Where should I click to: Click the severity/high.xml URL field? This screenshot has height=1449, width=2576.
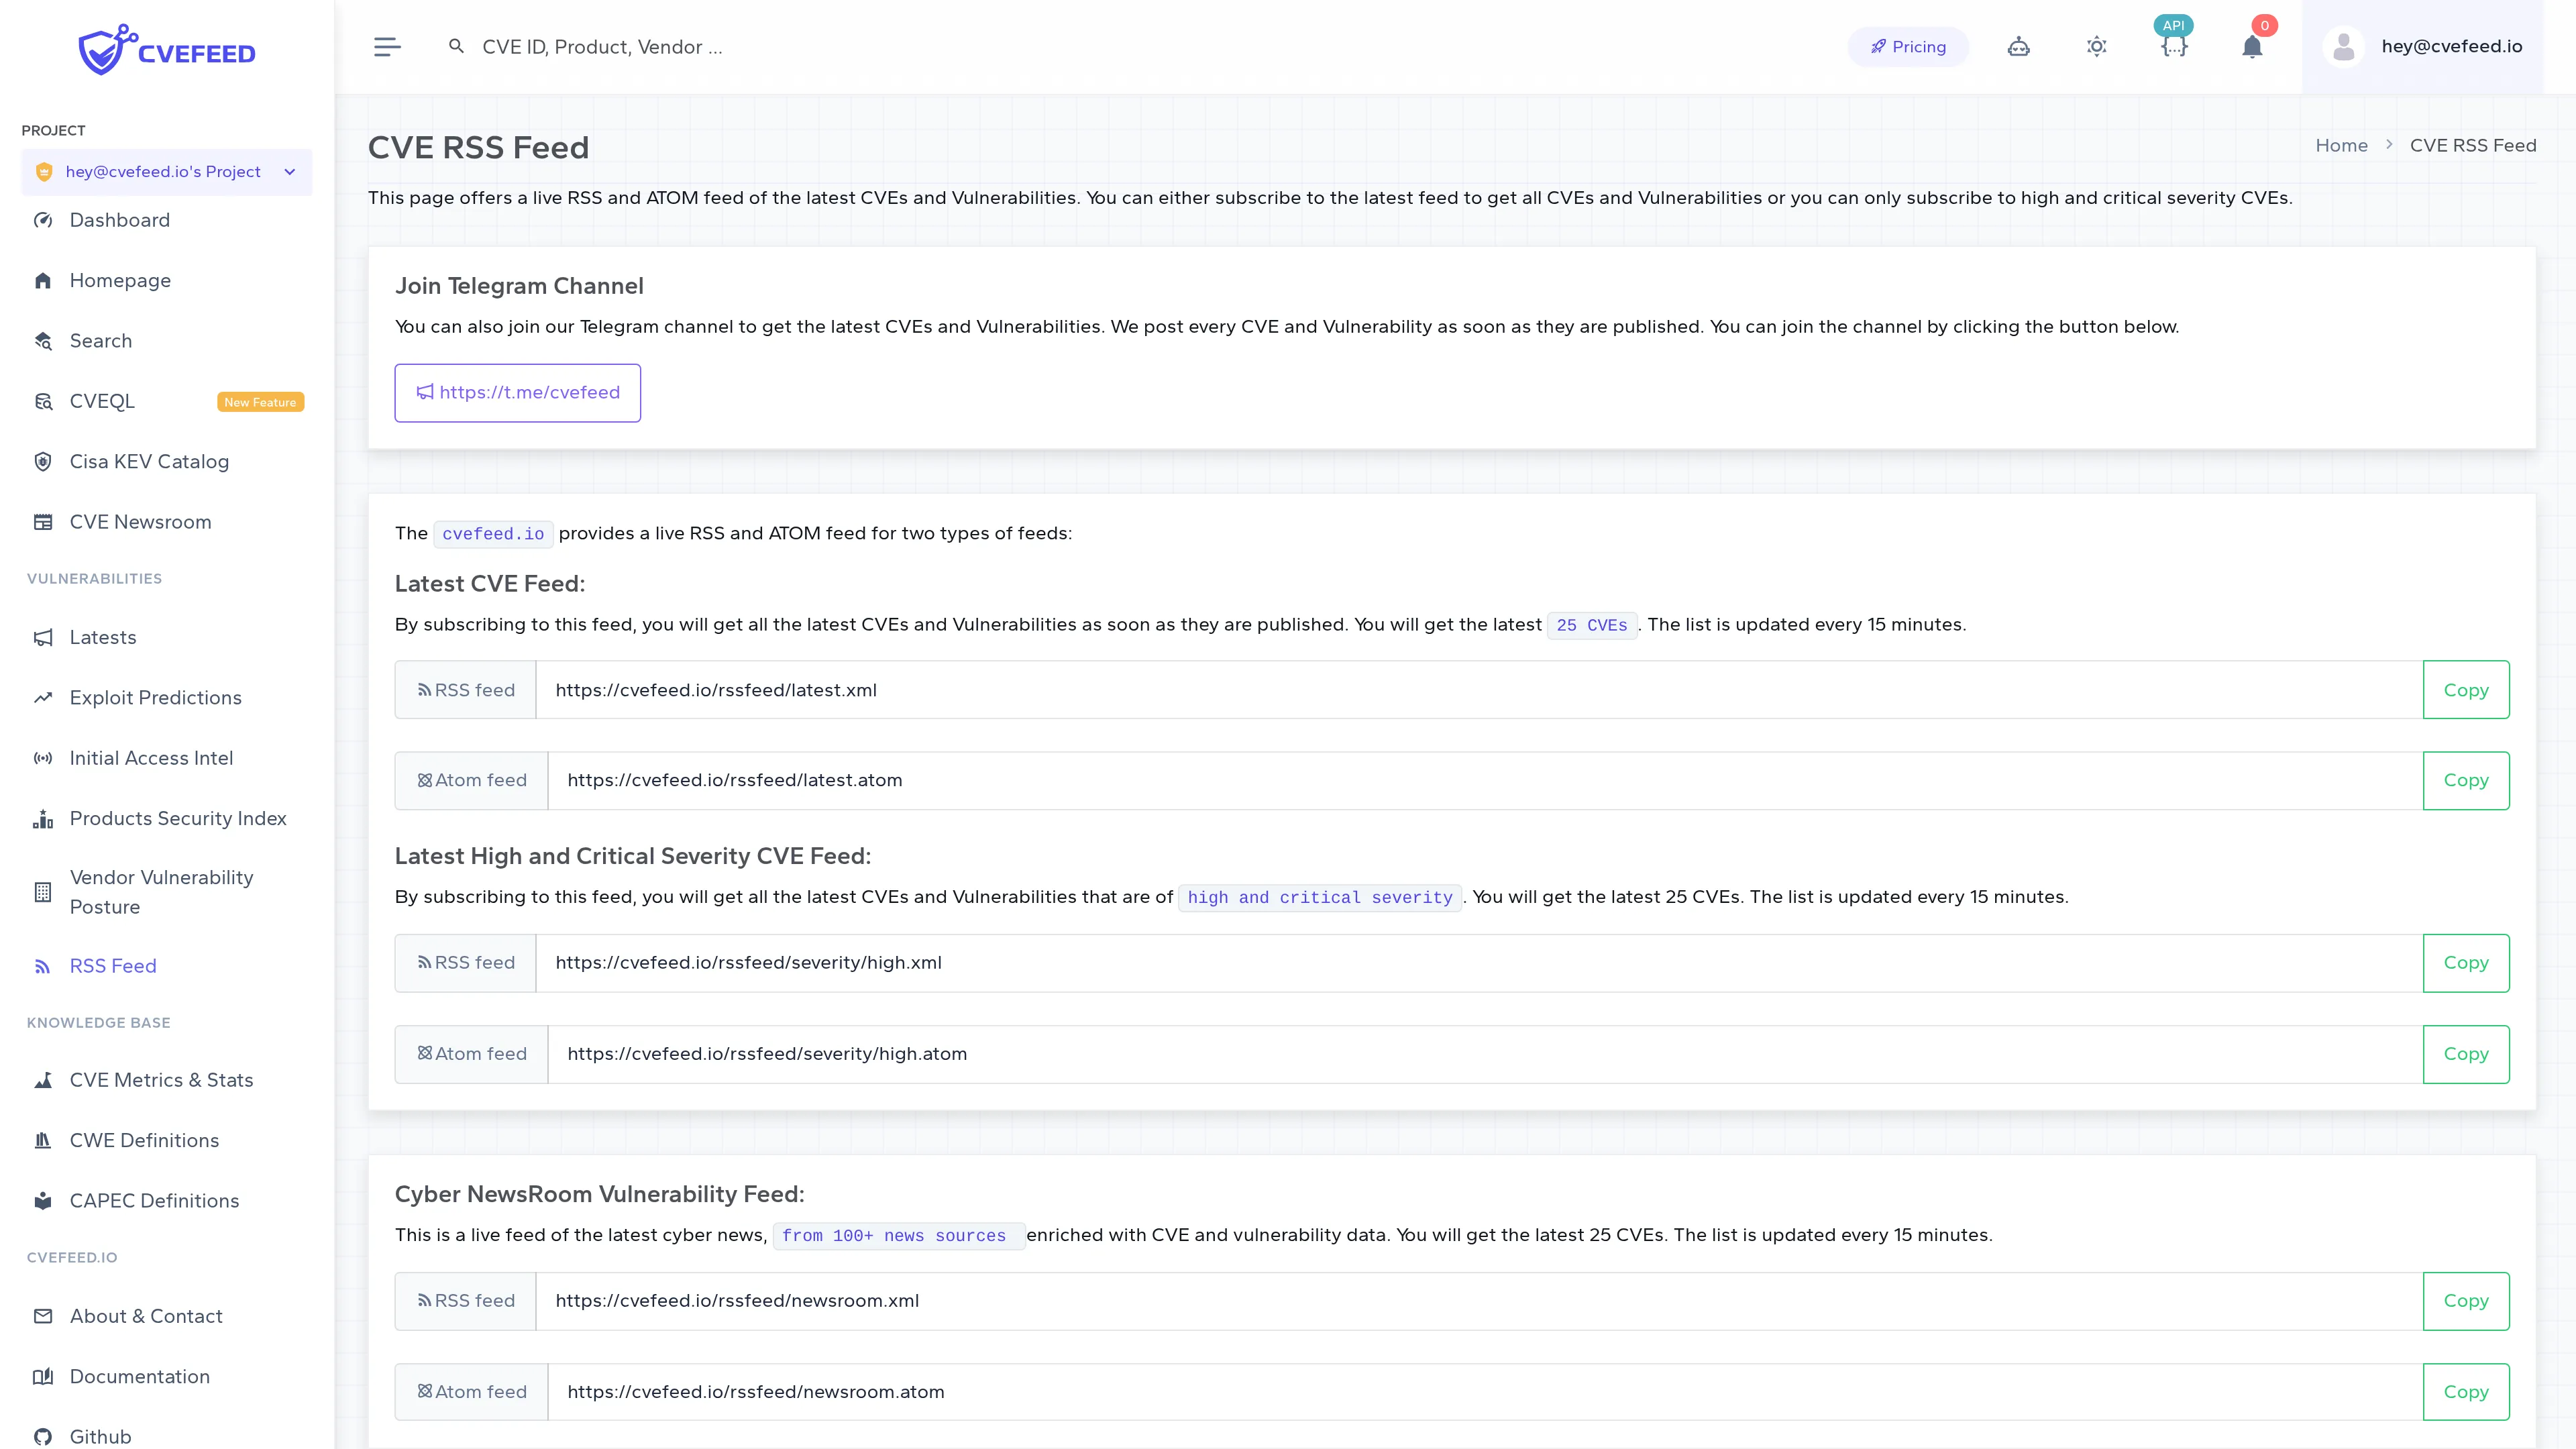pyautogui.click(x=1480, y=963)
